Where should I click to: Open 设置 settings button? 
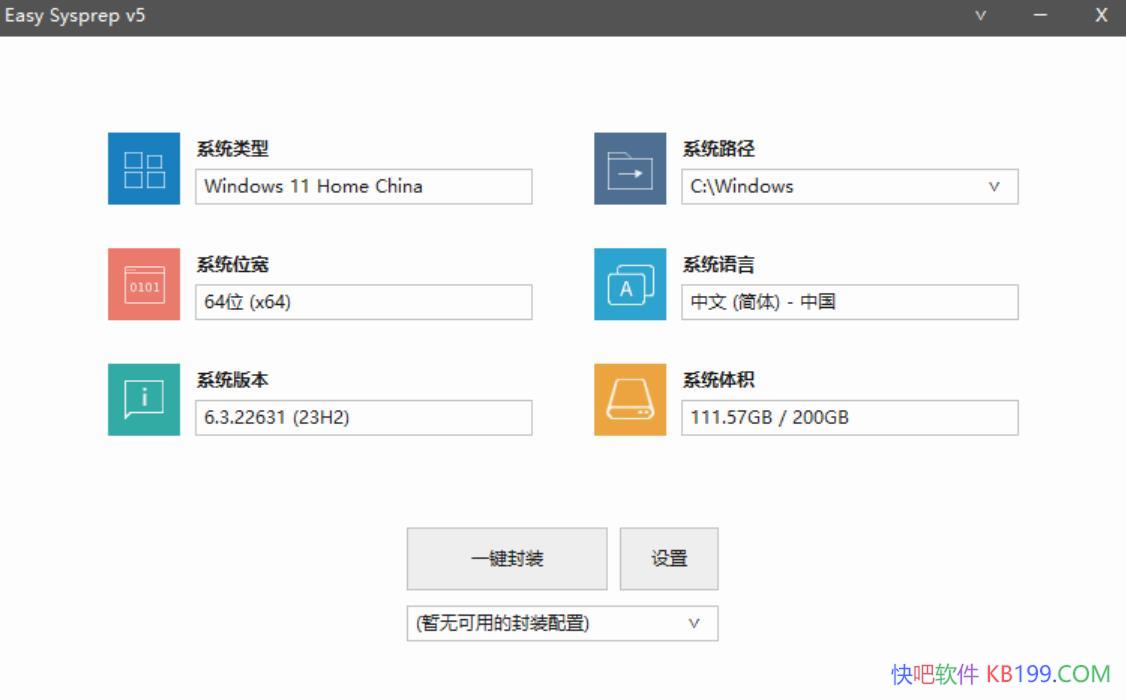669,559
